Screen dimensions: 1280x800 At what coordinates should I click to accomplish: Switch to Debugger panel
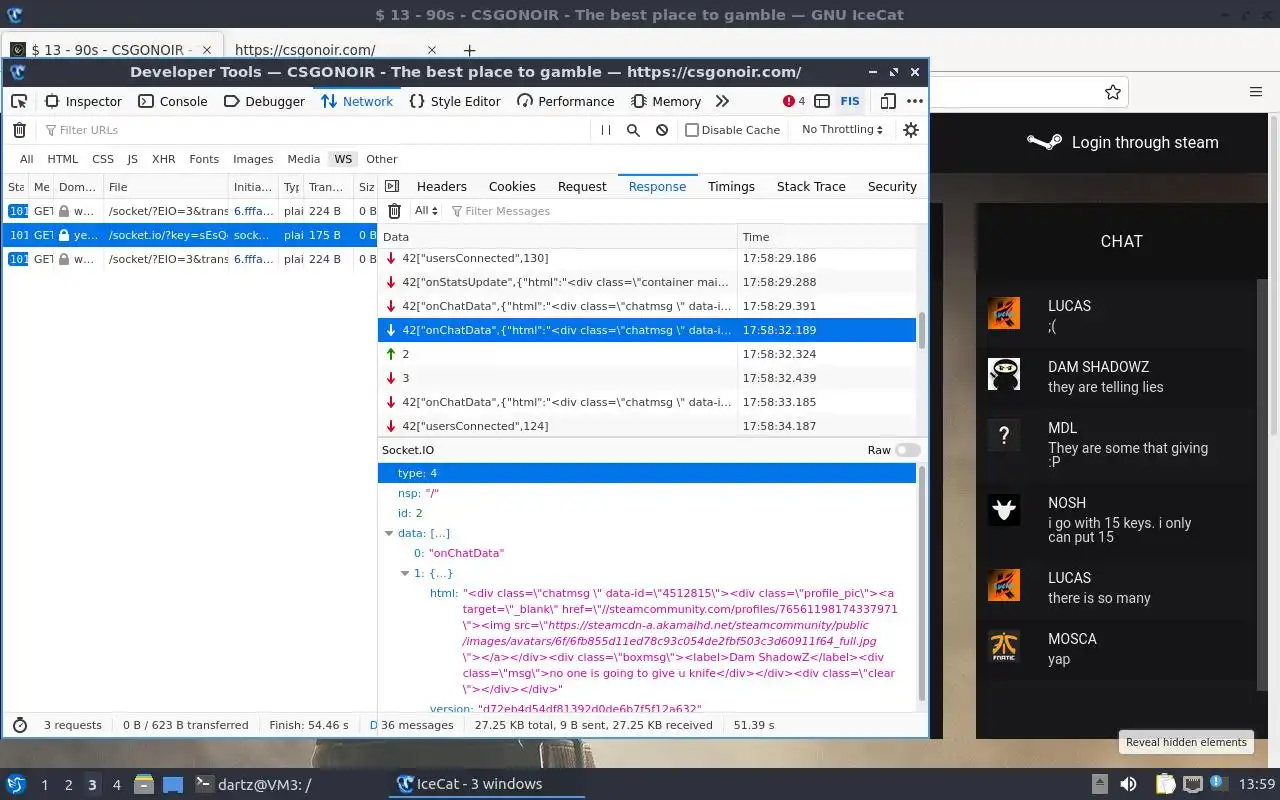click(x=264, y=101)
